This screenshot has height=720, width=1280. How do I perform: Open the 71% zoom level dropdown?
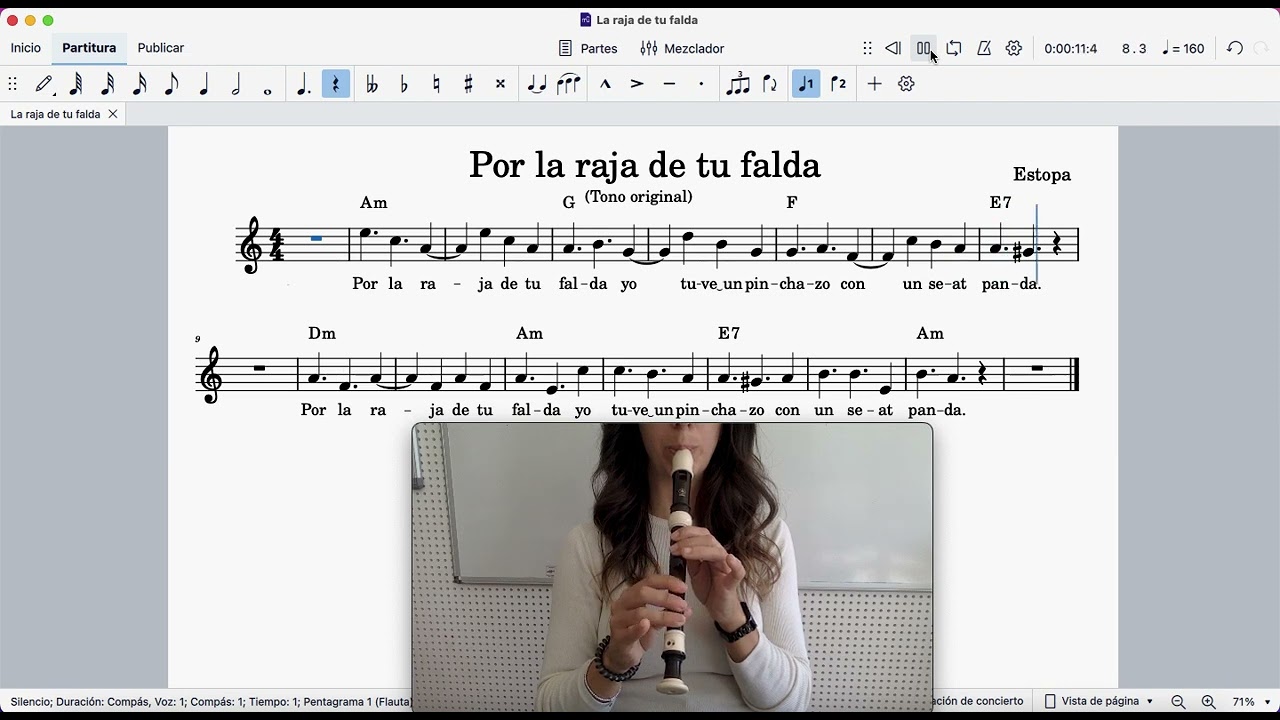[1251, 702]
